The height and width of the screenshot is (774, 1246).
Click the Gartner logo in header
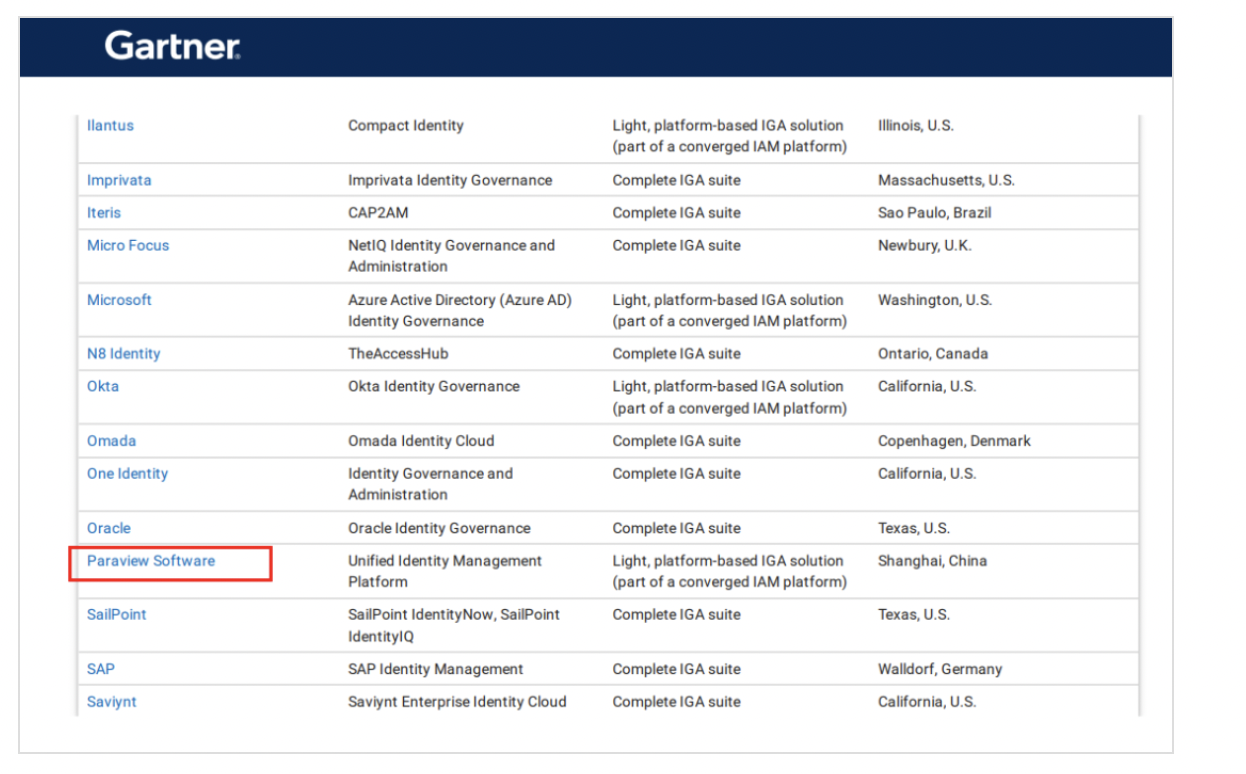[x=172, y=46]
